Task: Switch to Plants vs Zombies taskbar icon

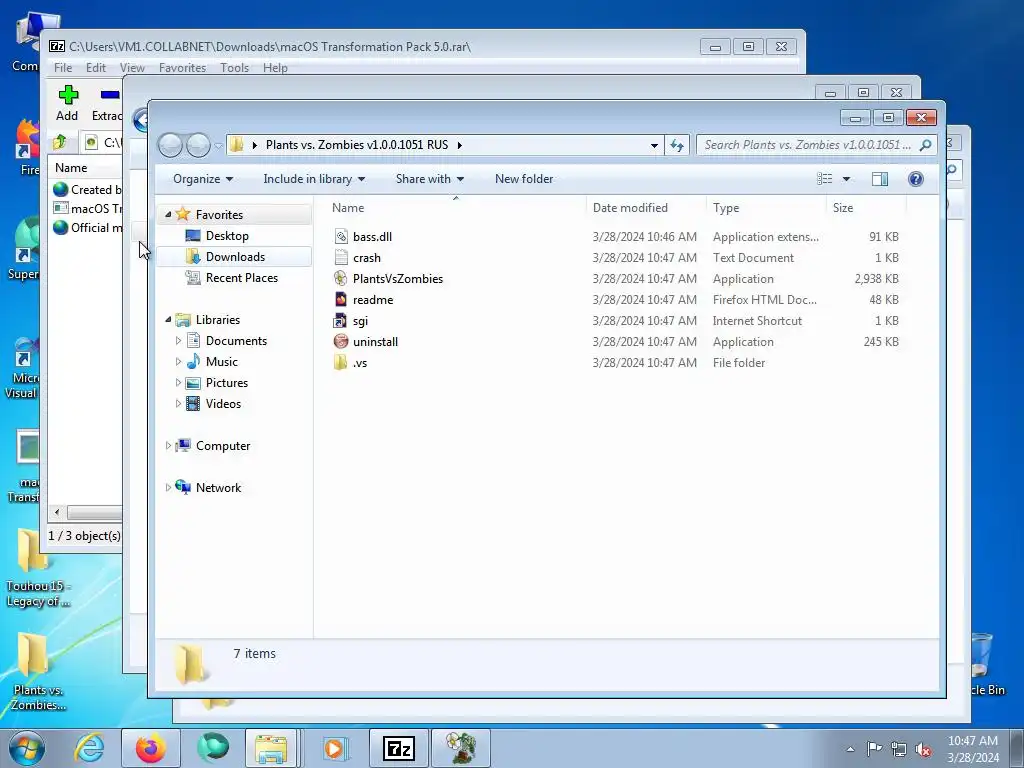Action: 461,748
